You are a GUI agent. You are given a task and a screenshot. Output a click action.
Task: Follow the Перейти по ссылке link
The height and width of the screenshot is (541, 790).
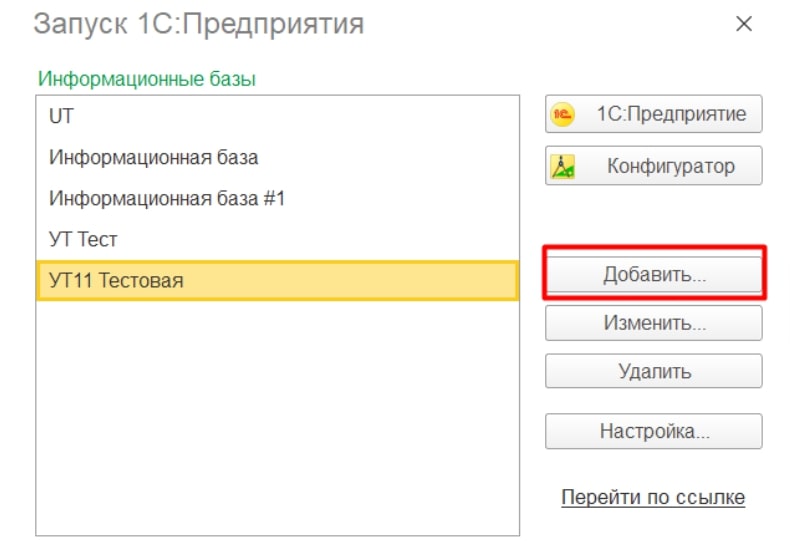click(x=653, y=497)
